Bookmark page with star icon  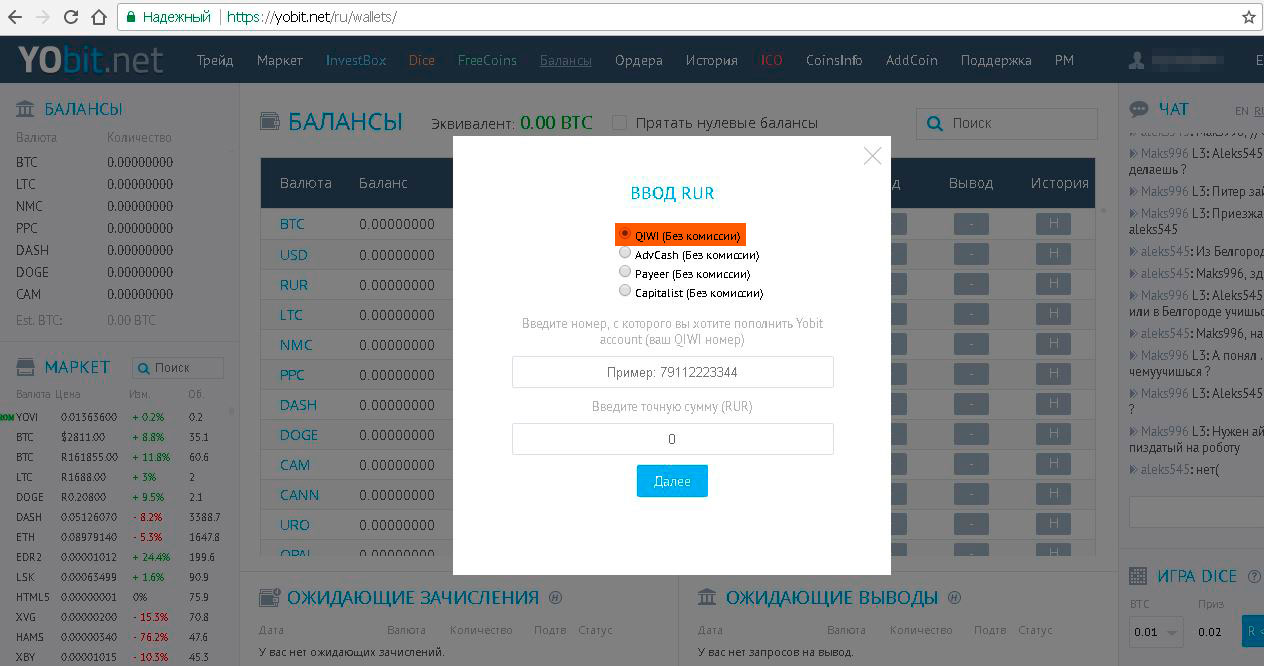point(1248,17)
